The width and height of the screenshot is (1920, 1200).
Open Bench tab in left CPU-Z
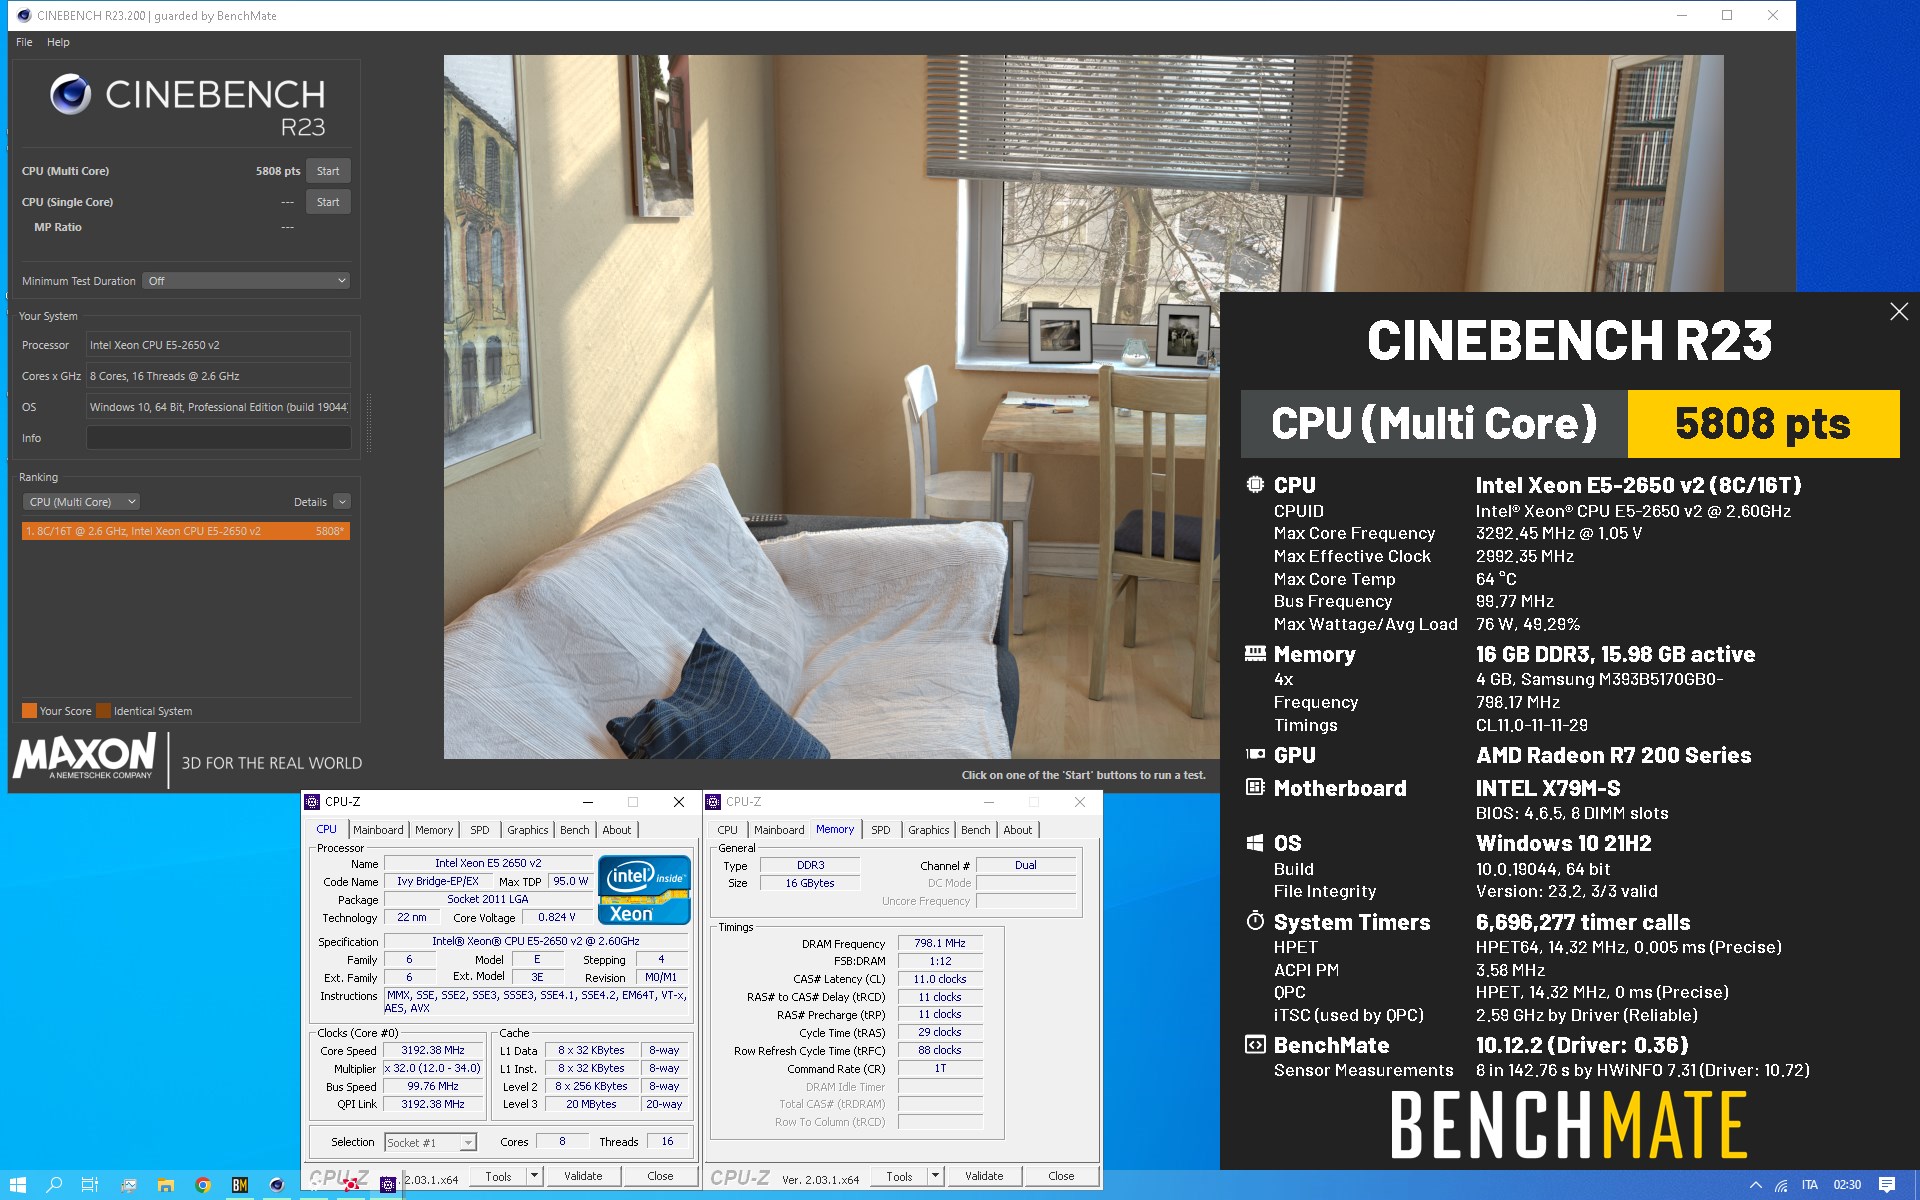point(574,830)
